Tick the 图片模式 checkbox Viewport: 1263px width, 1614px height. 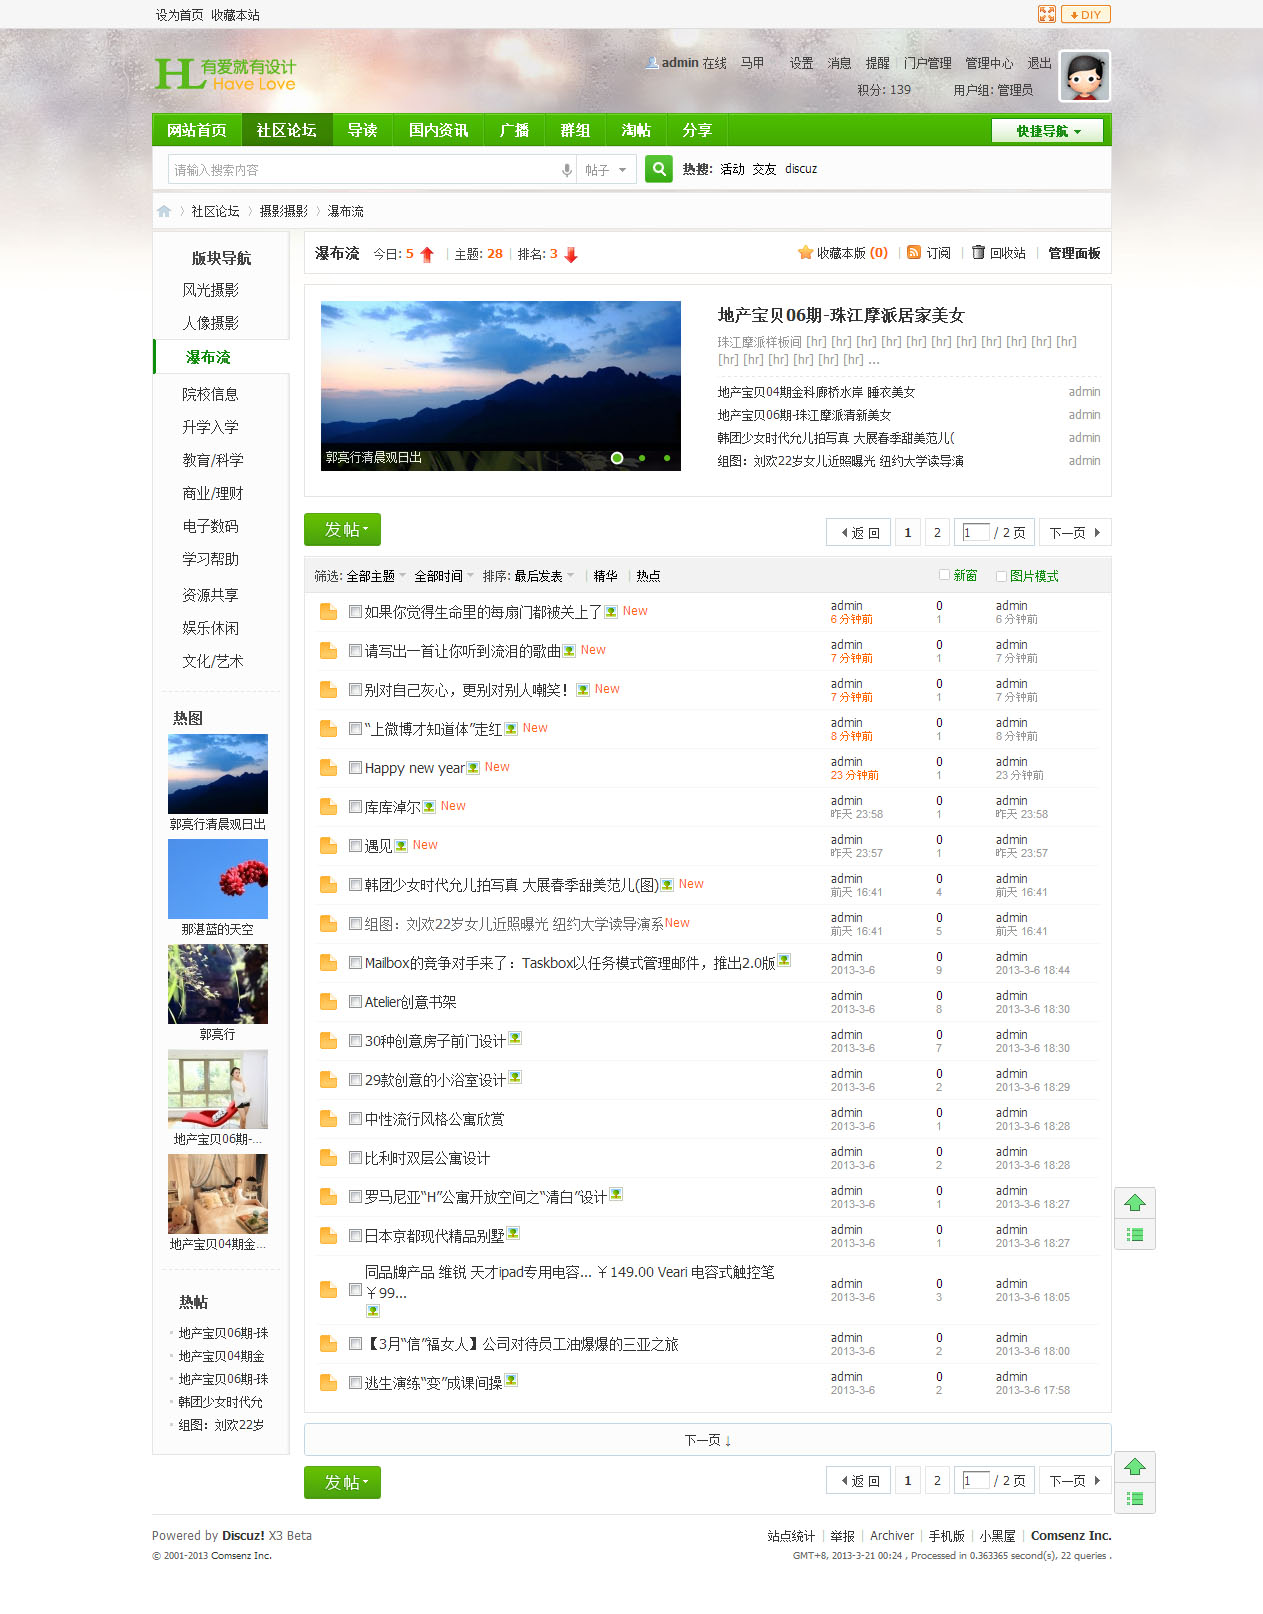tap(1001, 576)
